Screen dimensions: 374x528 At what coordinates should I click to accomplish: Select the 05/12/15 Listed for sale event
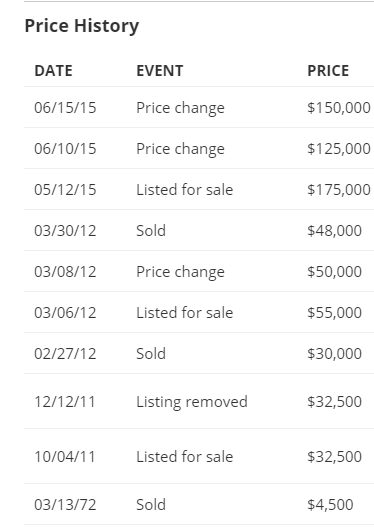point(185,190)
